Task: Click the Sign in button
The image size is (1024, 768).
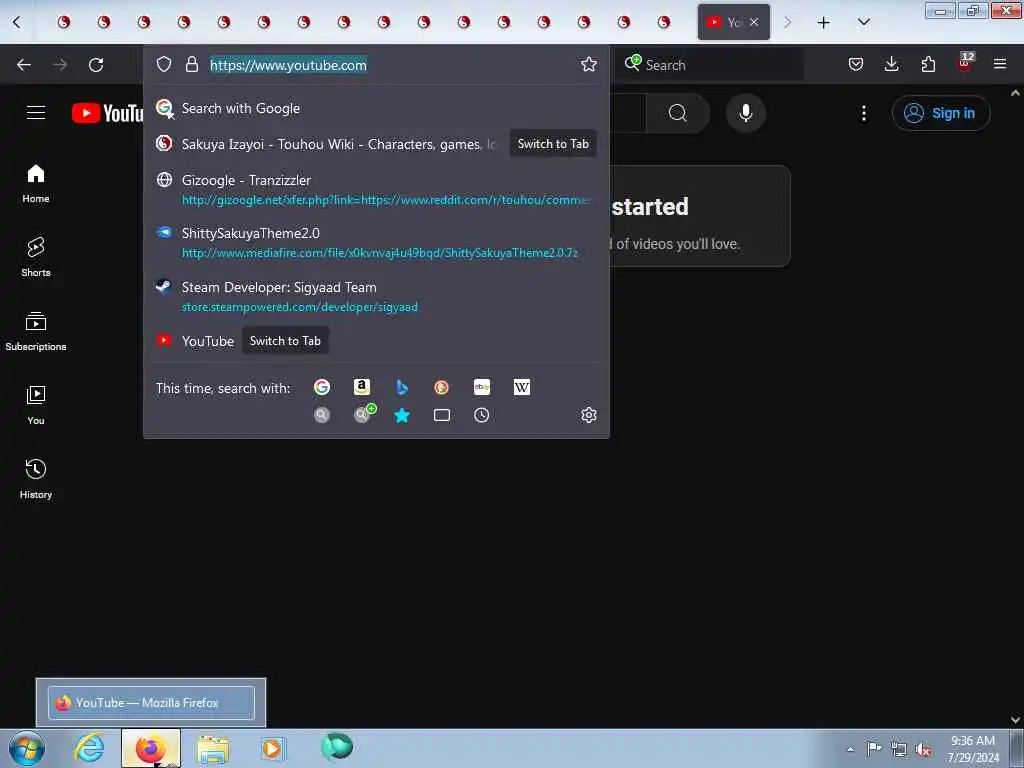Action: click(x=940, y=113)
